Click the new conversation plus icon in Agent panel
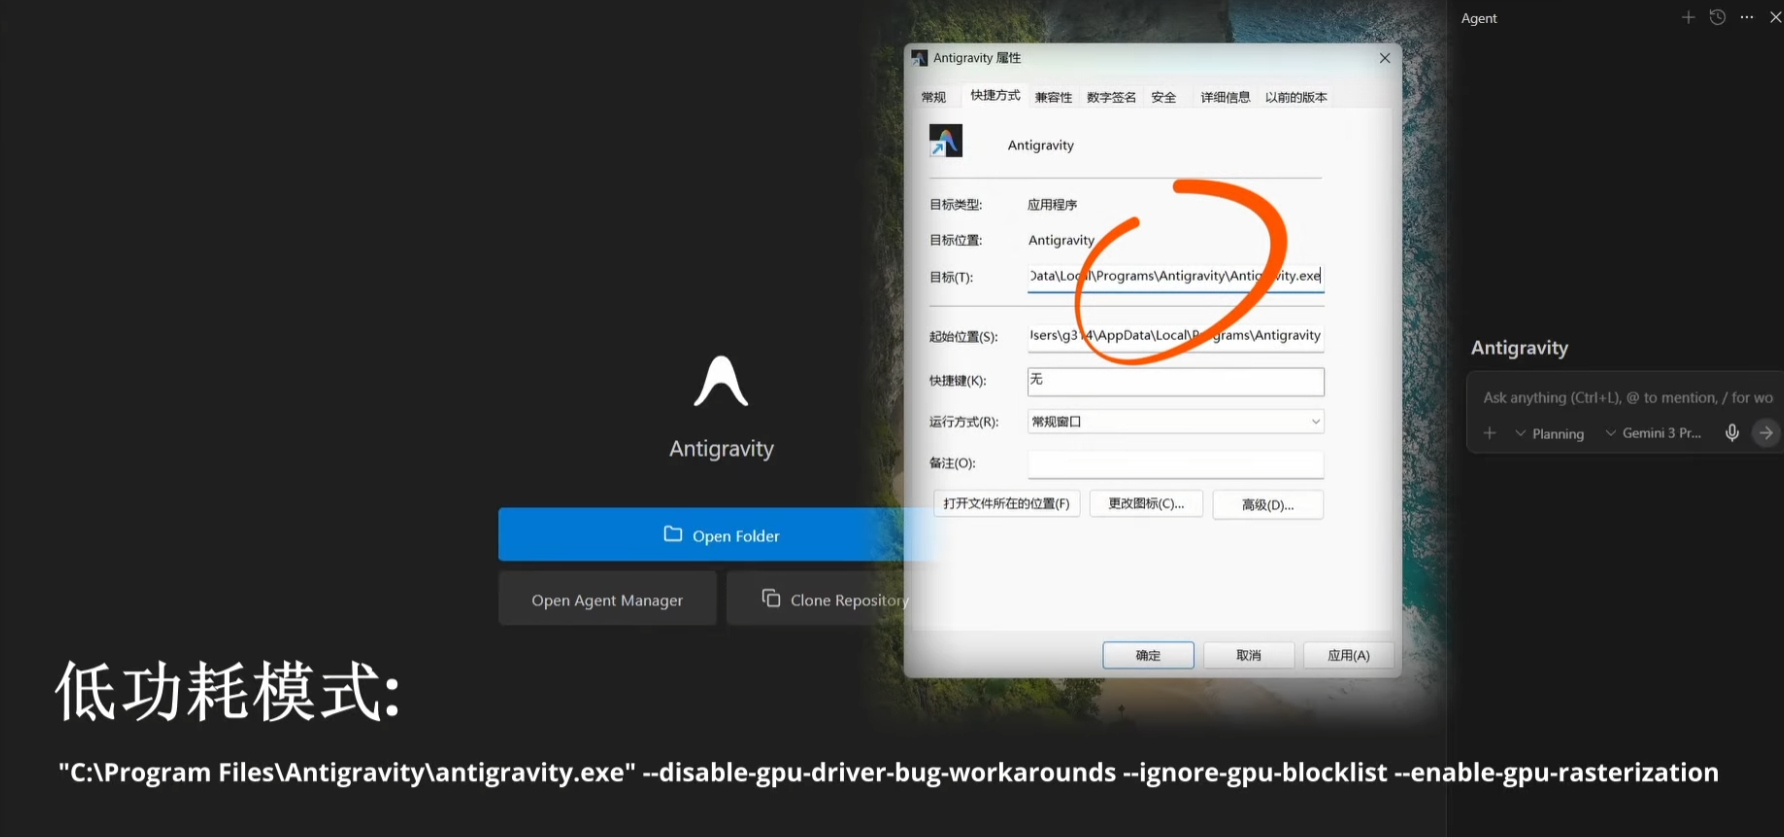Screen dimensions: 1784x837 click(1688, 17)
